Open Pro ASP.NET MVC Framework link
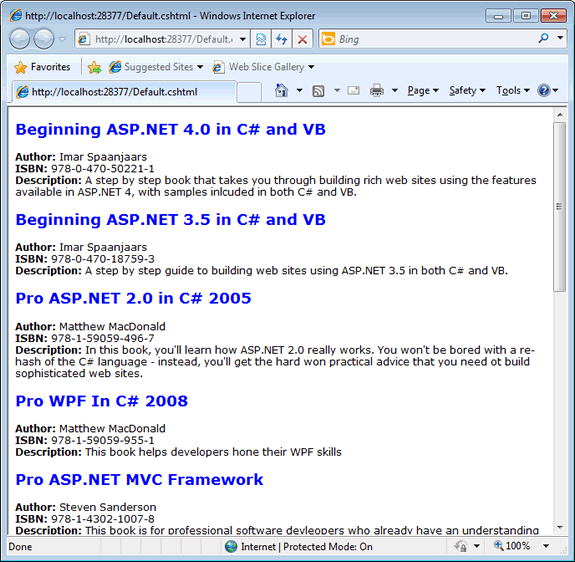The image size is (575, 562). pos(139,479)
